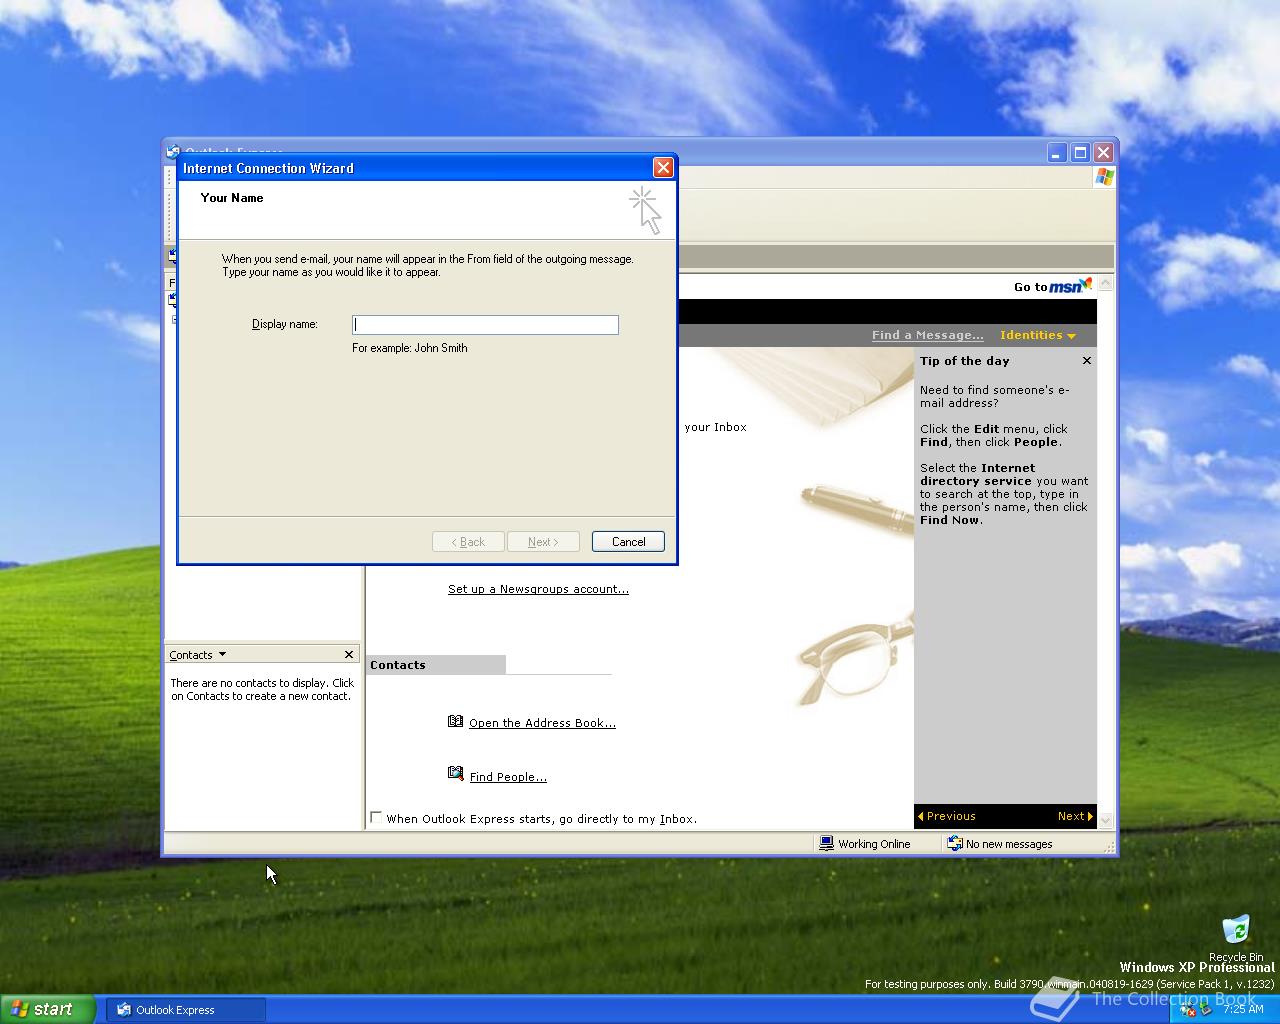Open the Address Book link
This screenshot has width=1280, height=1024.
point(542,724)
